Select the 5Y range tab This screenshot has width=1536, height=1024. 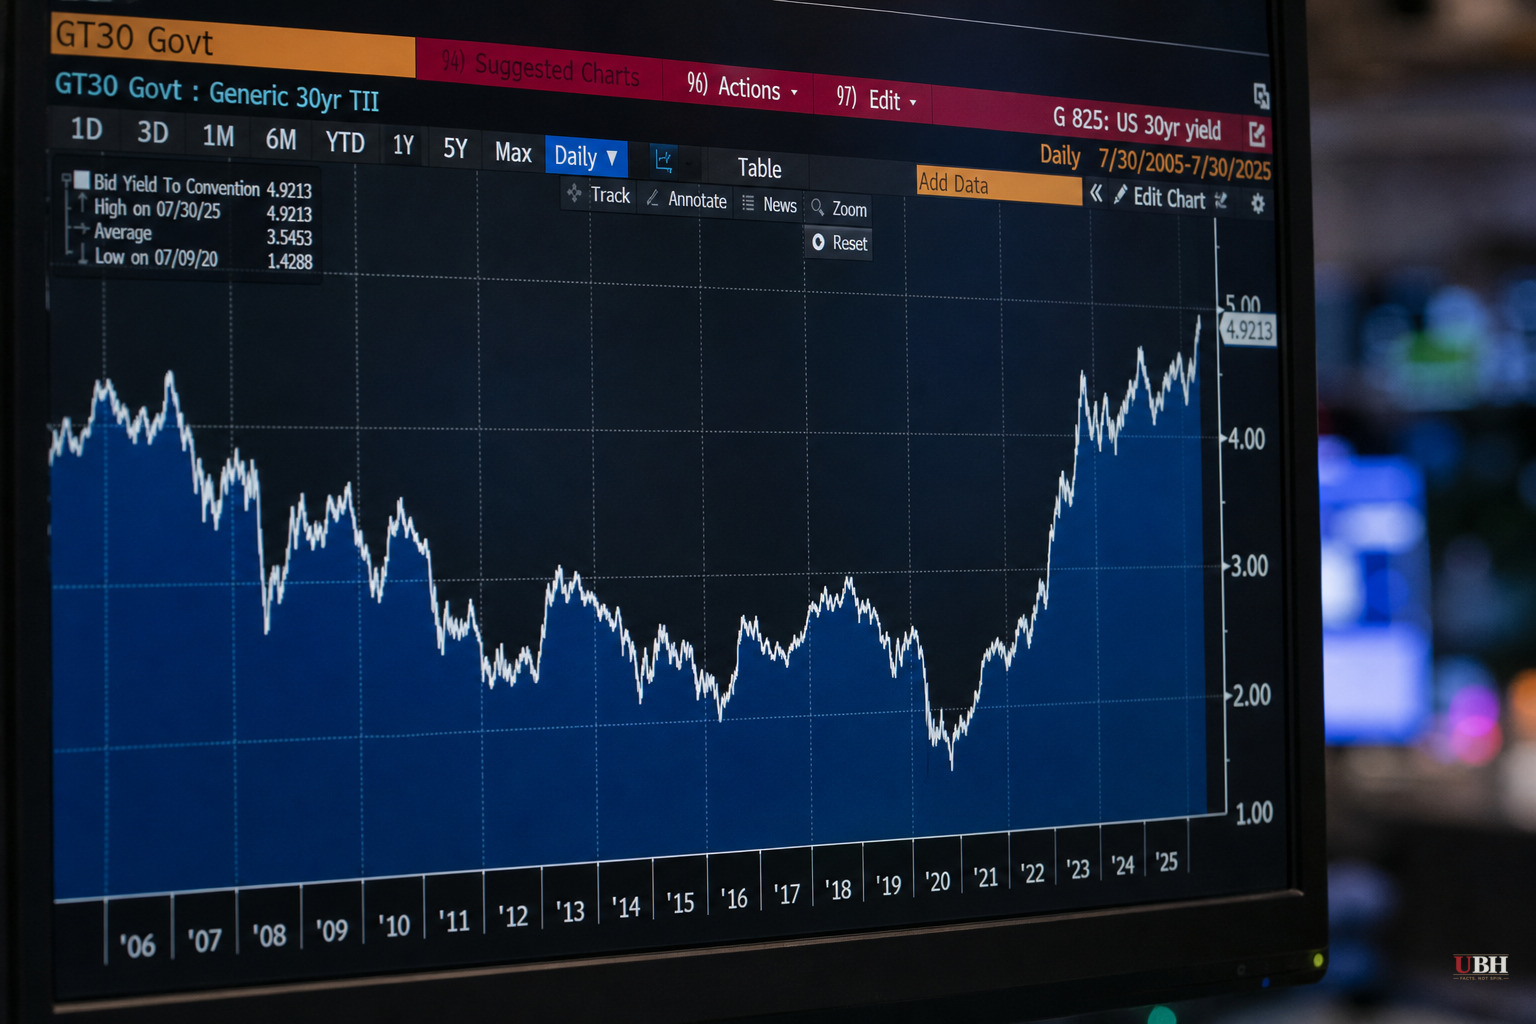coord(455,149)
